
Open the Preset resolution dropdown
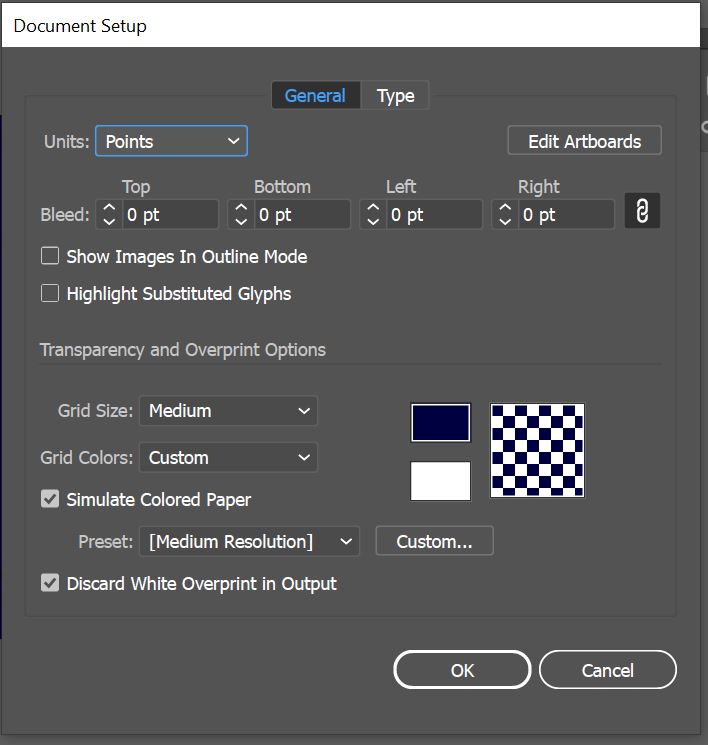click(249, 541)
